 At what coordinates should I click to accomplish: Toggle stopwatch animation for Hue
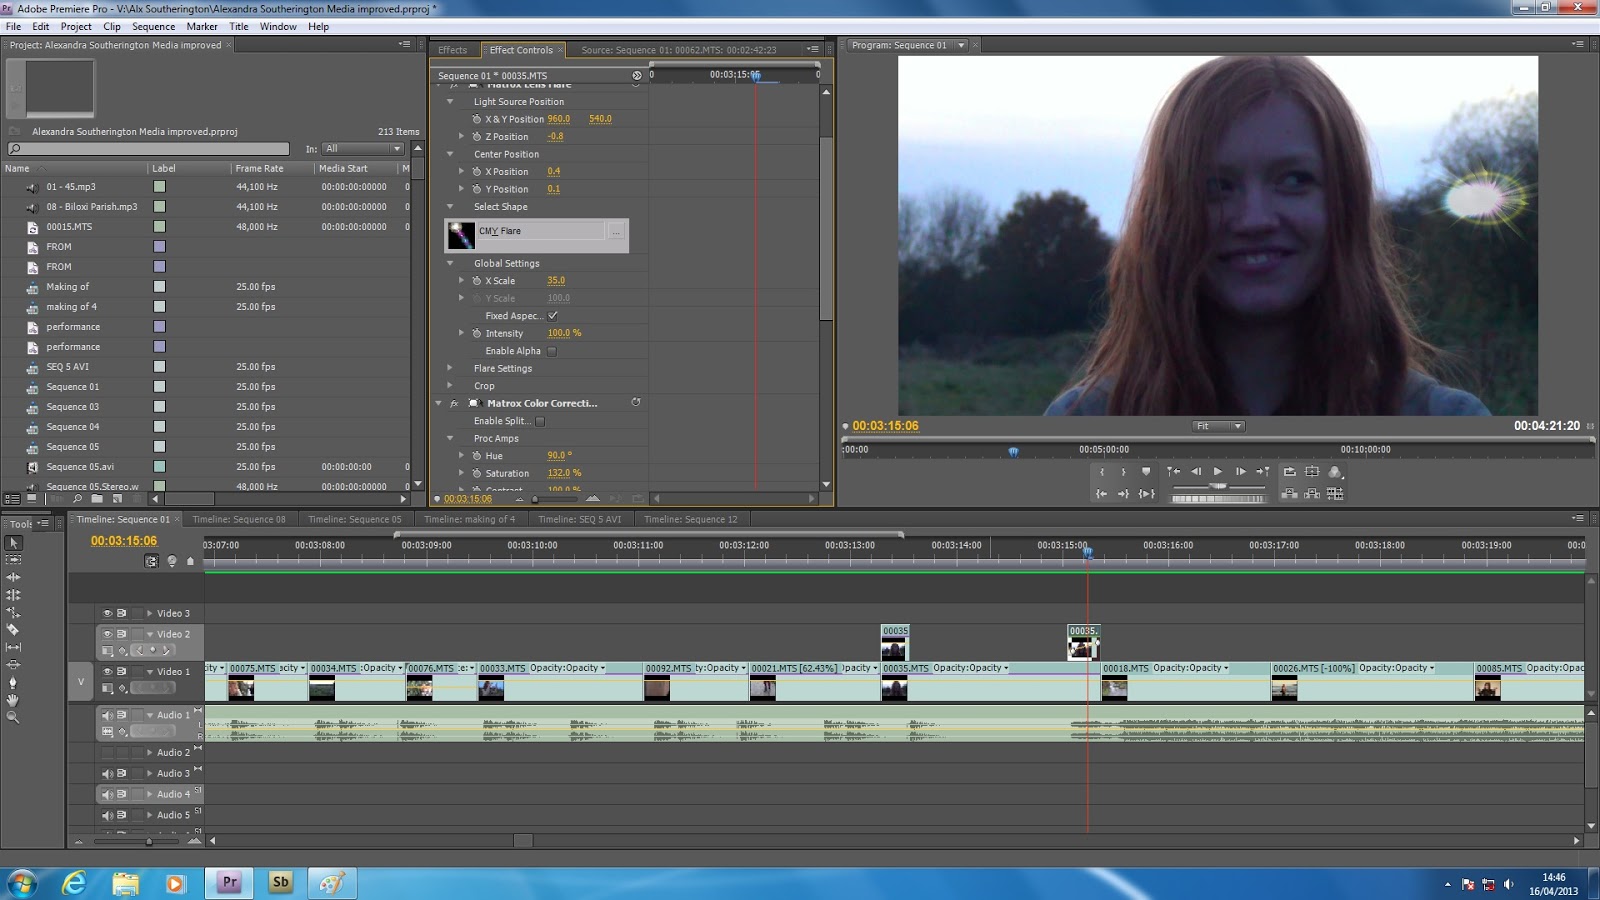pyautogui.click(x=477, y=456)
